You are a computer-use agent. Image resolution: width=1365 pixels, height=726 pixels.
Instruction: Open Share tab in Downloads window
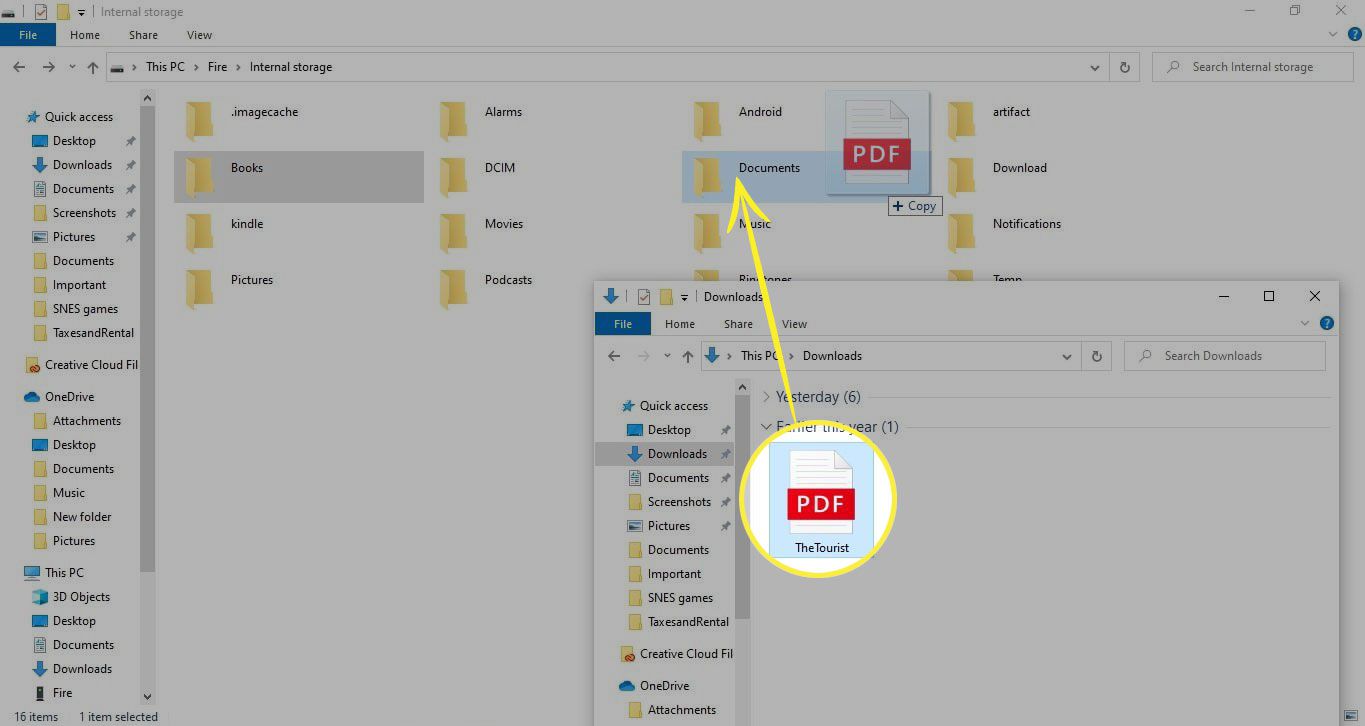738,324
